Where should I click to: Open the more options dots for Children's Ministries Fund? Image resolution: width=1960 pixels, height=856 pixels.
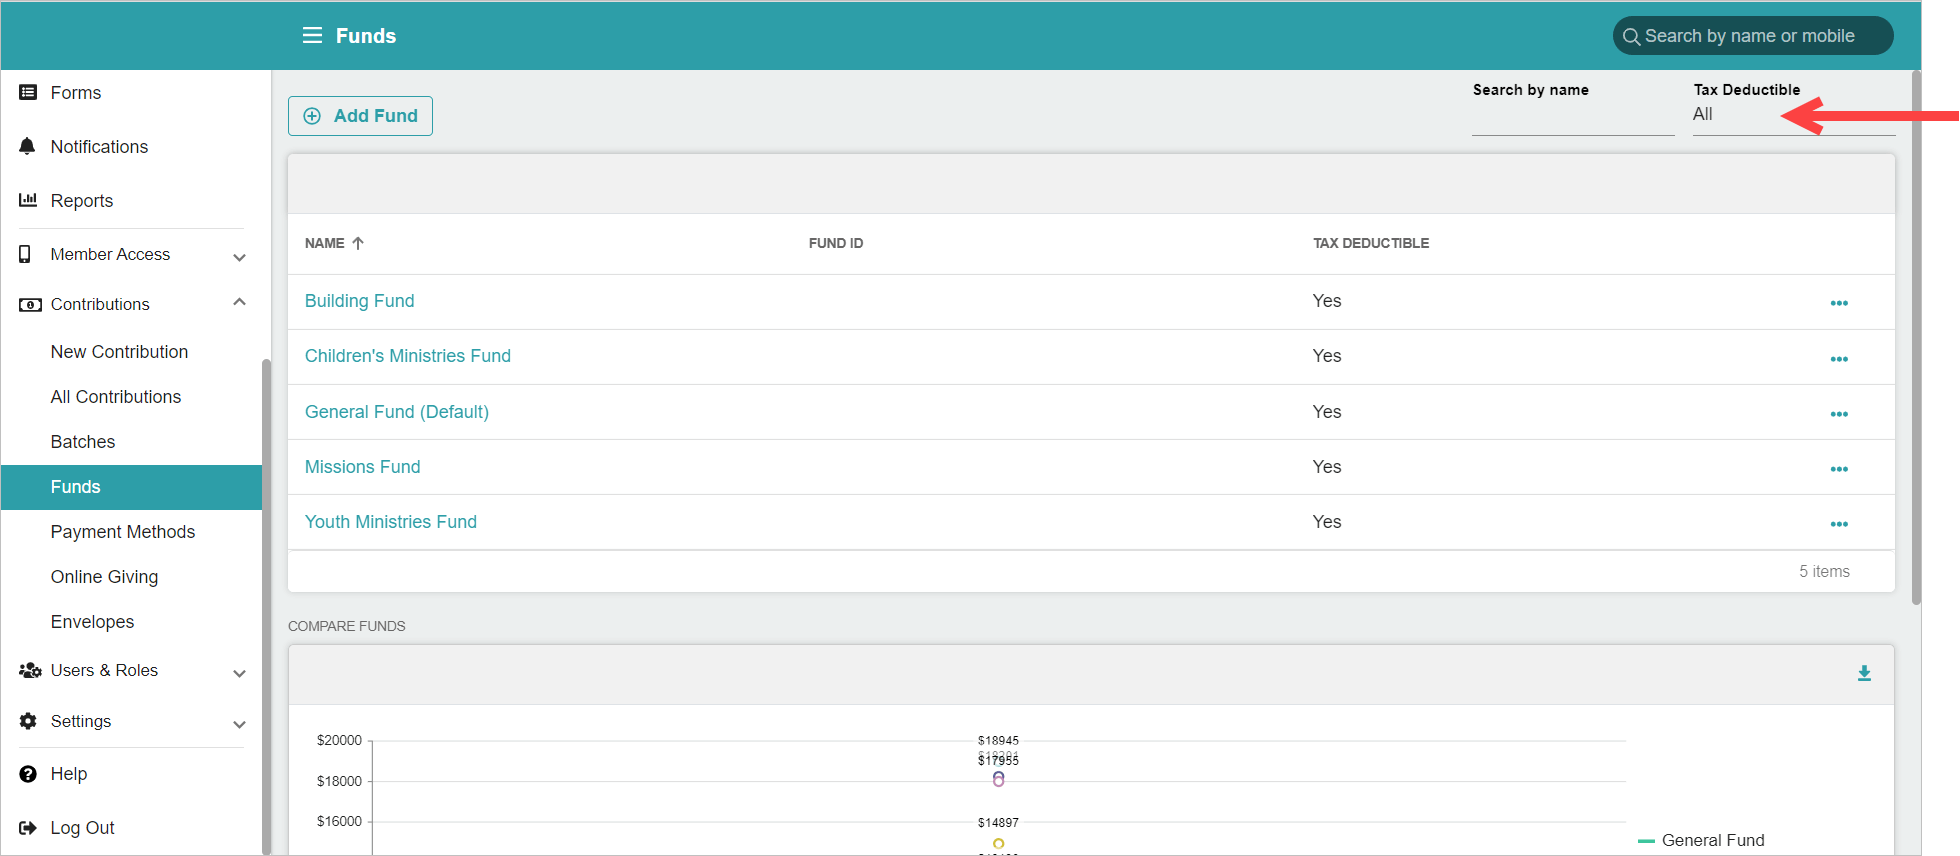pos(1839,359)
